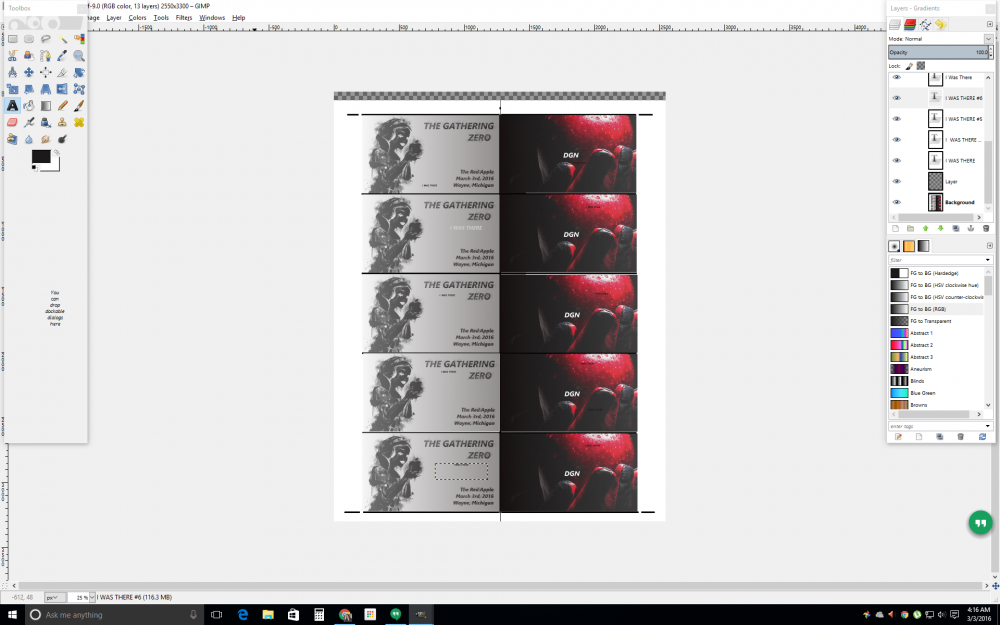Toggle the lock alpha channel checkerboard icon
The height and width of the screenshot is (625, 1000).
(921, 66)
